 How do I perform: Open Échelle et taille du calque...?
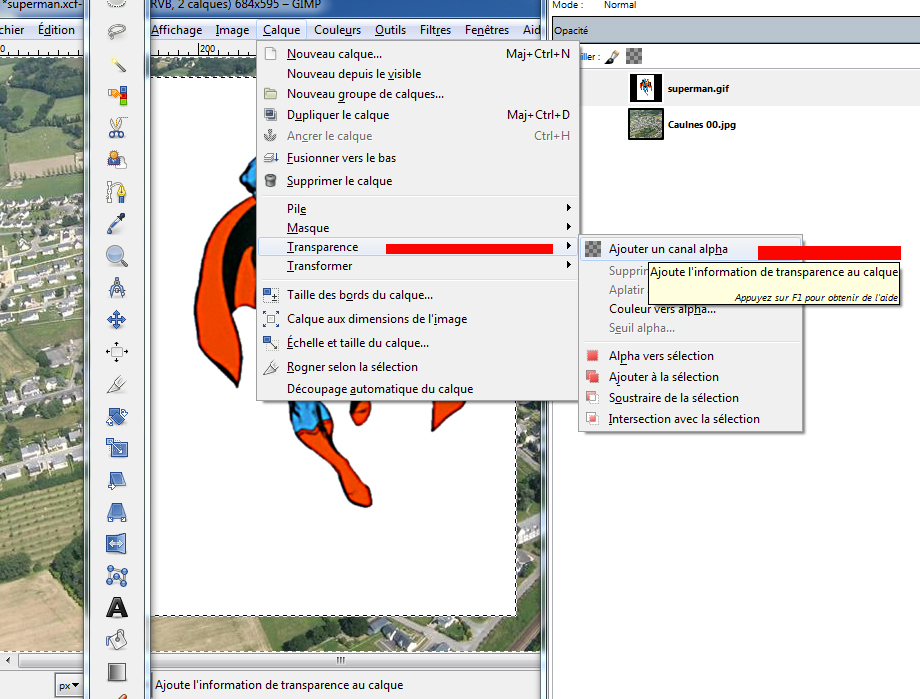point(418,343)
